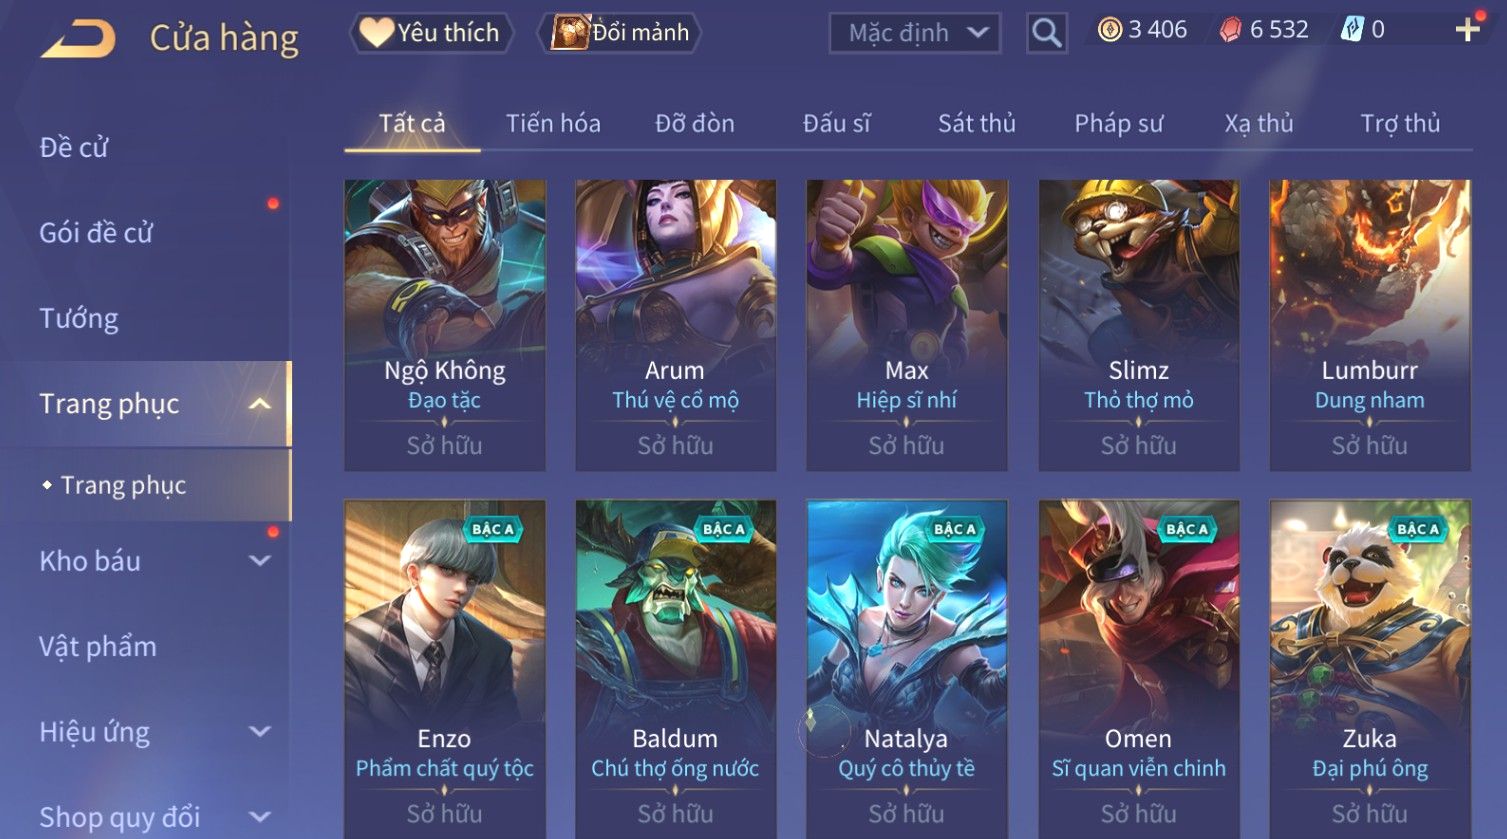Open the search magnifier icon
The image size is (1507, 839).
[x=1046, y=33]
